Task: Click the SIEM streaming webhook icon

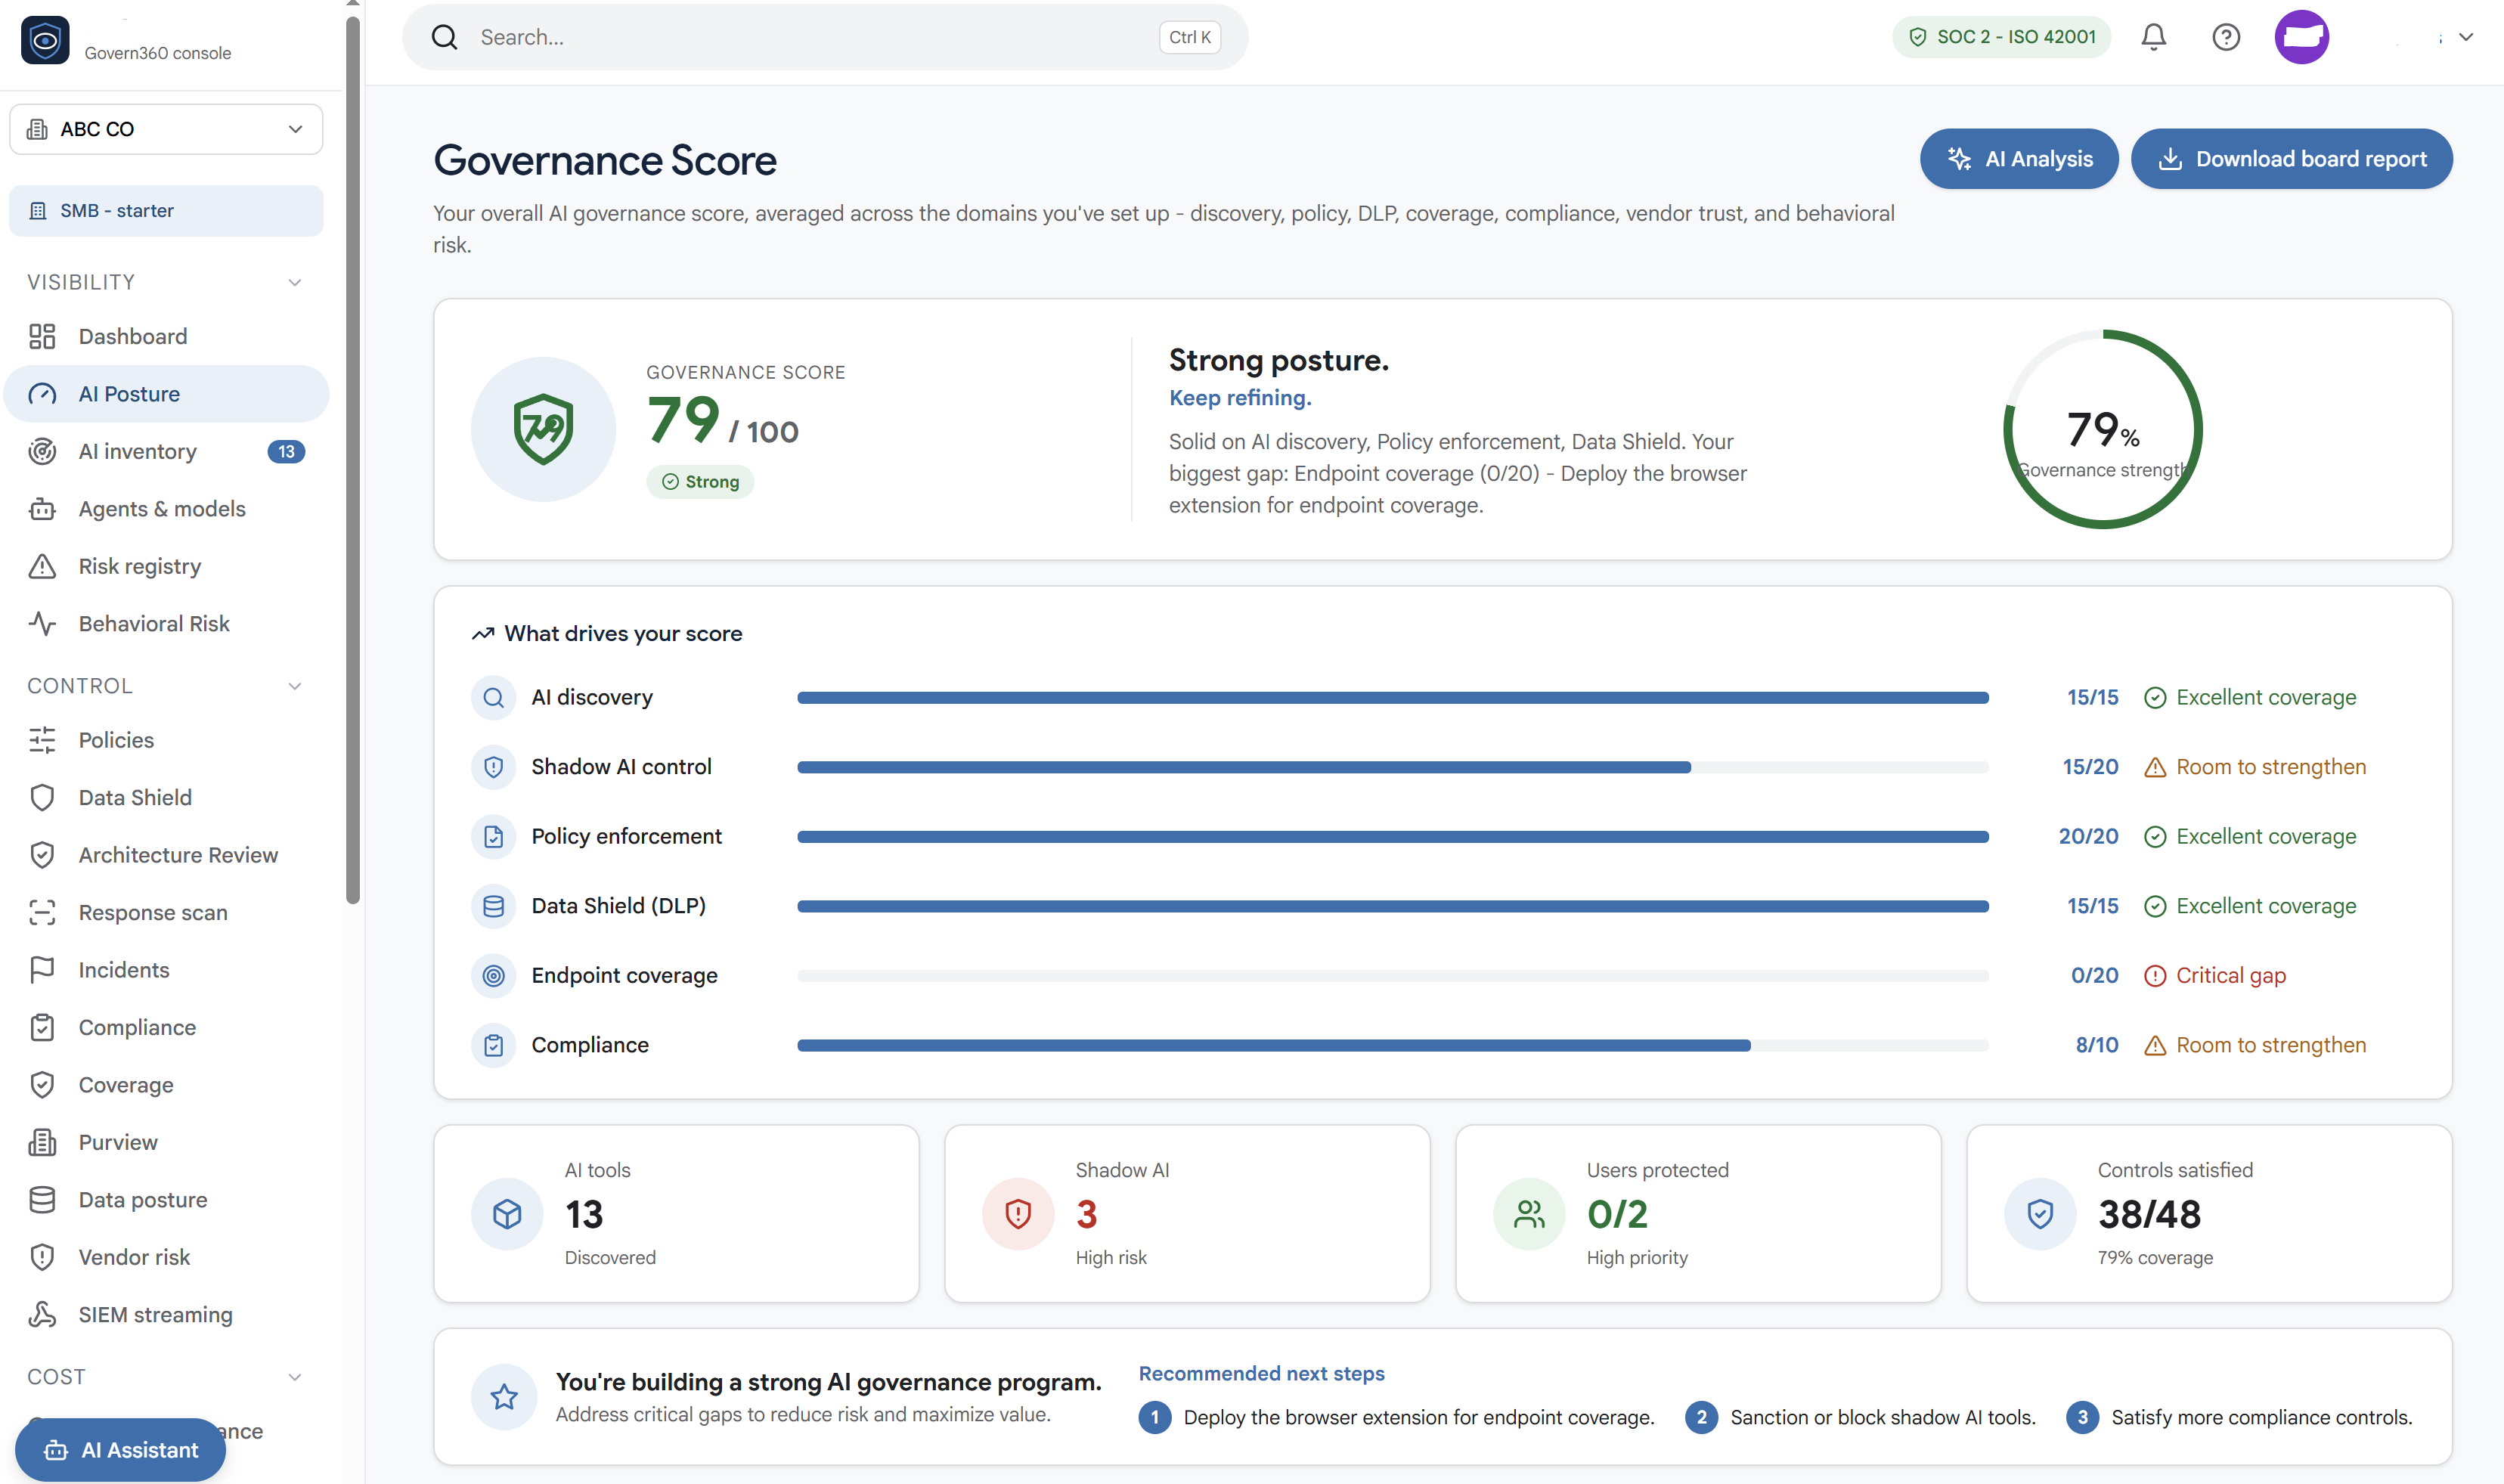Action: tap(42, 1315)
